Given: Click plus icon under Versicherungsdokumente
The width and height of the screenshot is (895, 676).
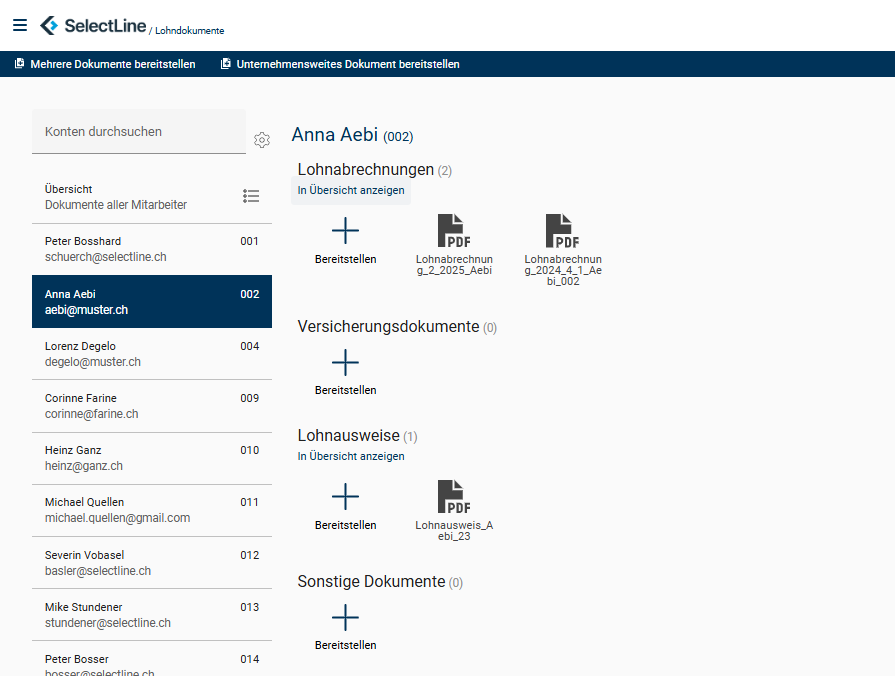Looking at the screenshot, I should point(345,363).
